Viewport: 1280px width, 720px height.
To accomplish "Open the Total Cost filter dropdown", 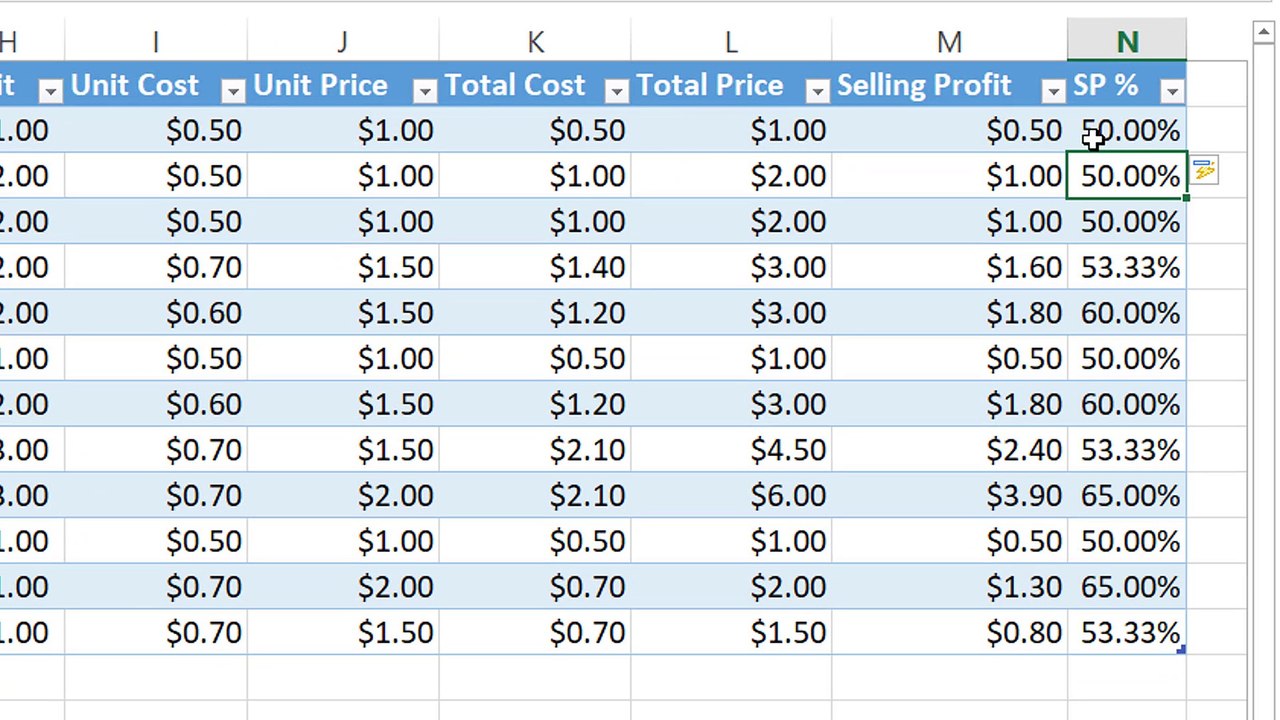I will click(616, 91).
